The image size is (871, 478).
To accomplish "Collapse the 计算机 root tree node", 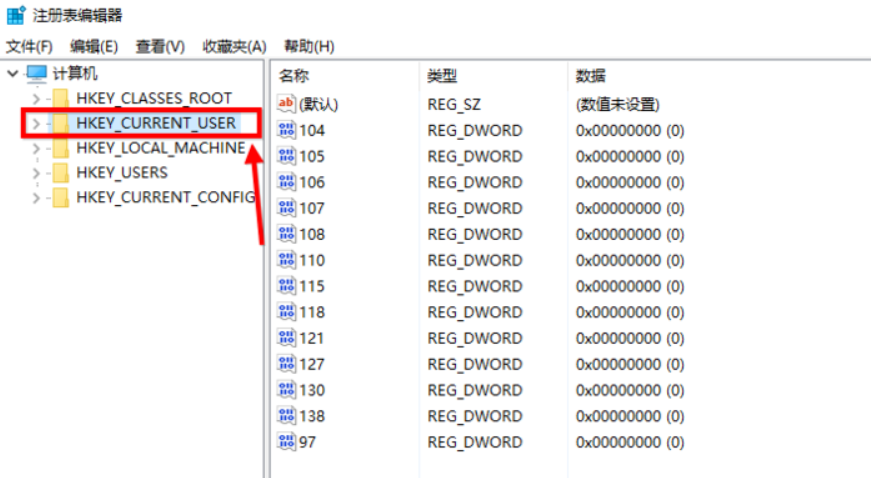I will [x=12, y=73].
